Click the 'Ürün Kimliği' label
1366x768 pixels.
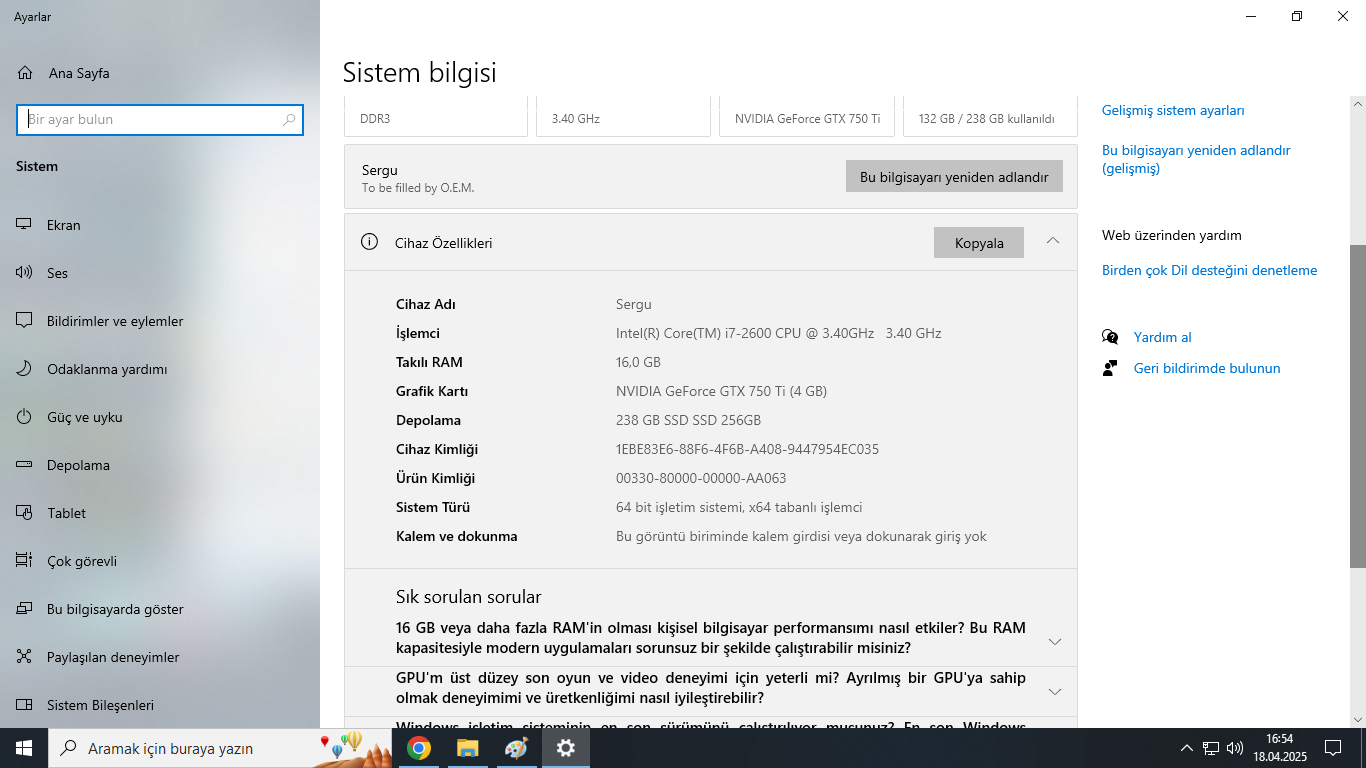pyautogui.click(x=435, y=478)
